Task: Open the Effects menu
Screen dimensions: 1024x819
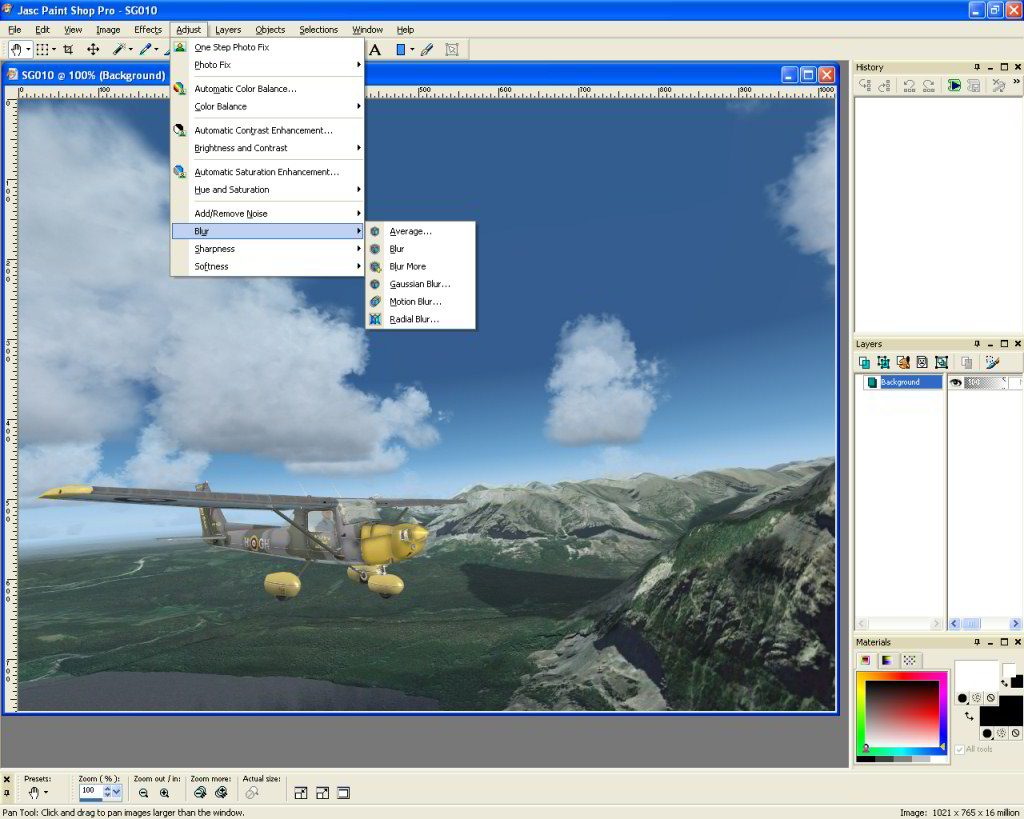Action: tap(148, 30)
